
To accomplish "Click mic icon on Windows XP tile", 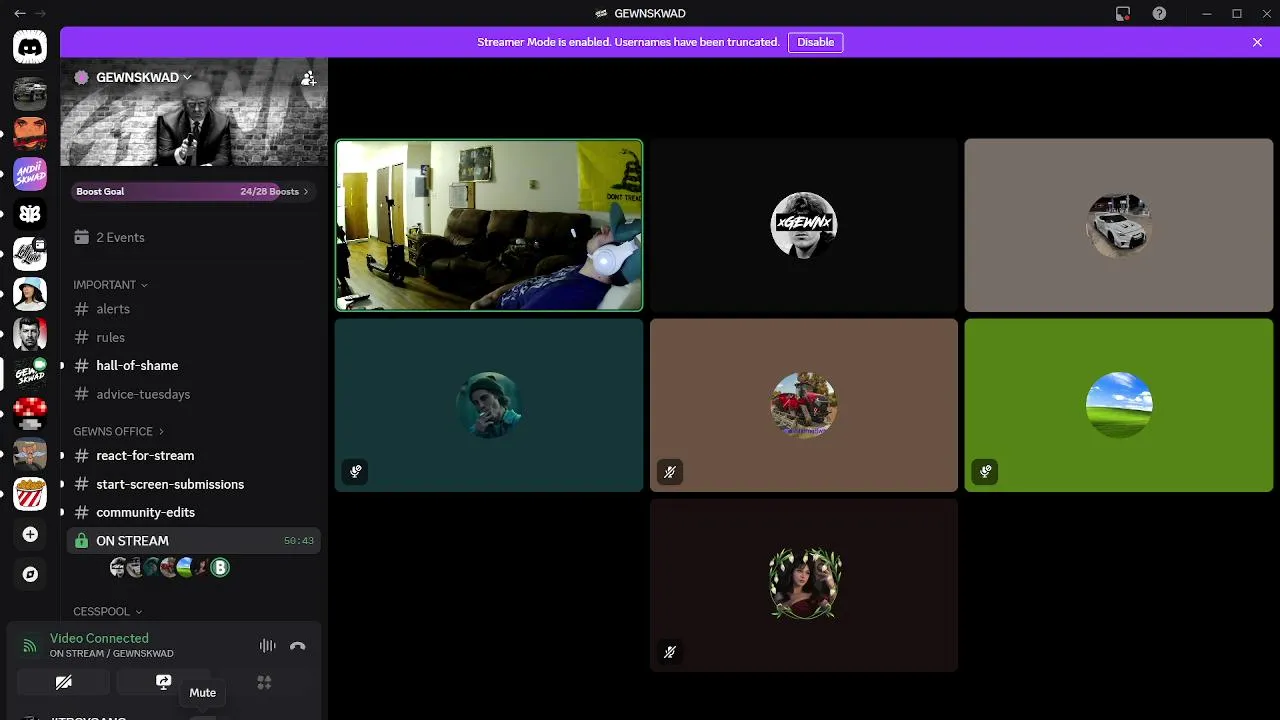I will coord(985,472).
